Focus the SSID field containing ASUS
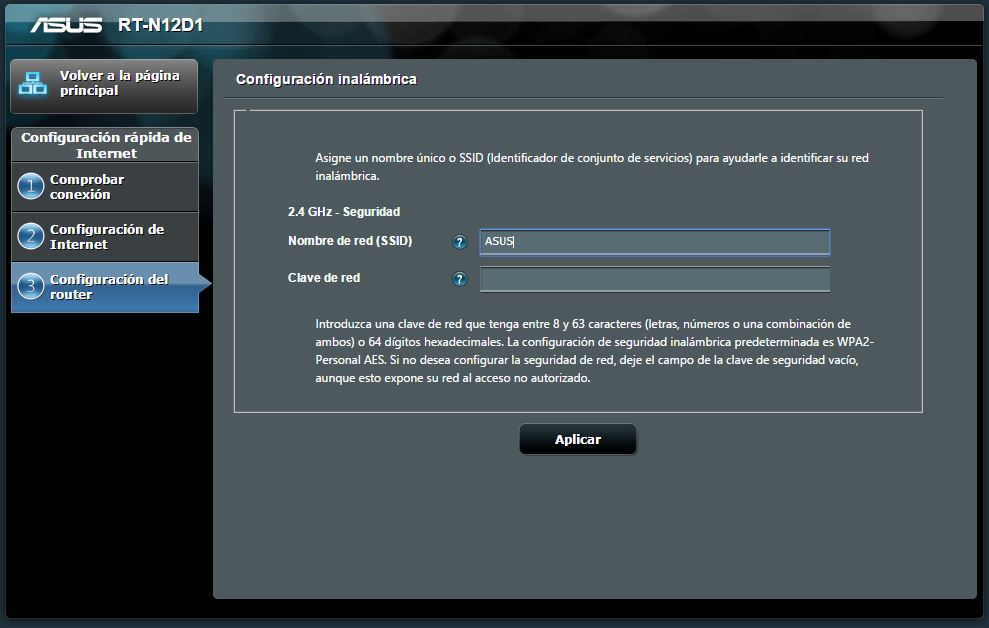The height and width of the screenshot is (628, 989). click(654, 242)
